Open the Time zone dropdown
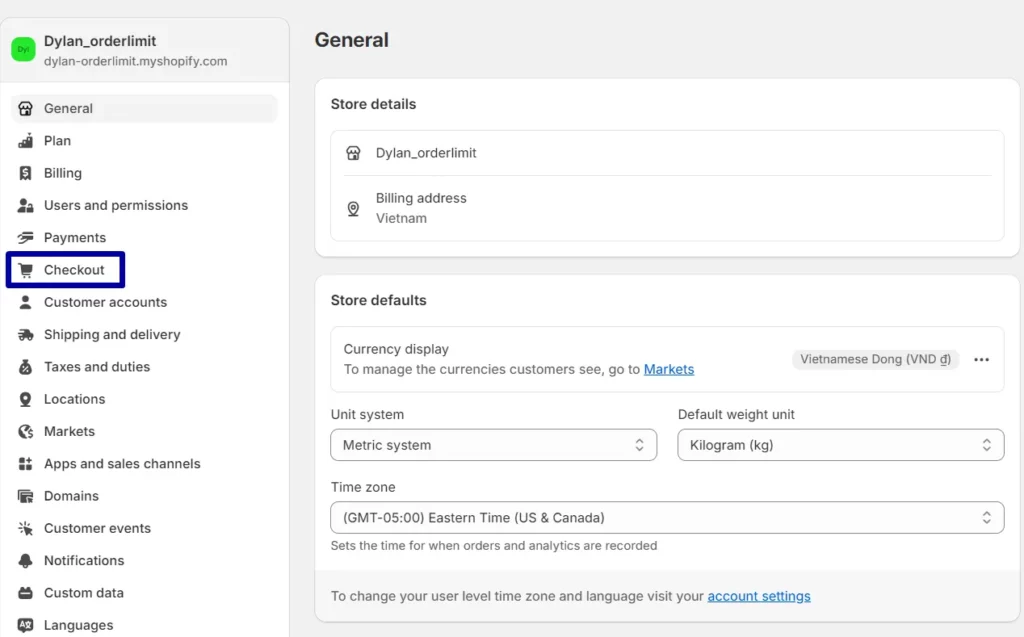1024x637 pixels. (x=667, y=517)
